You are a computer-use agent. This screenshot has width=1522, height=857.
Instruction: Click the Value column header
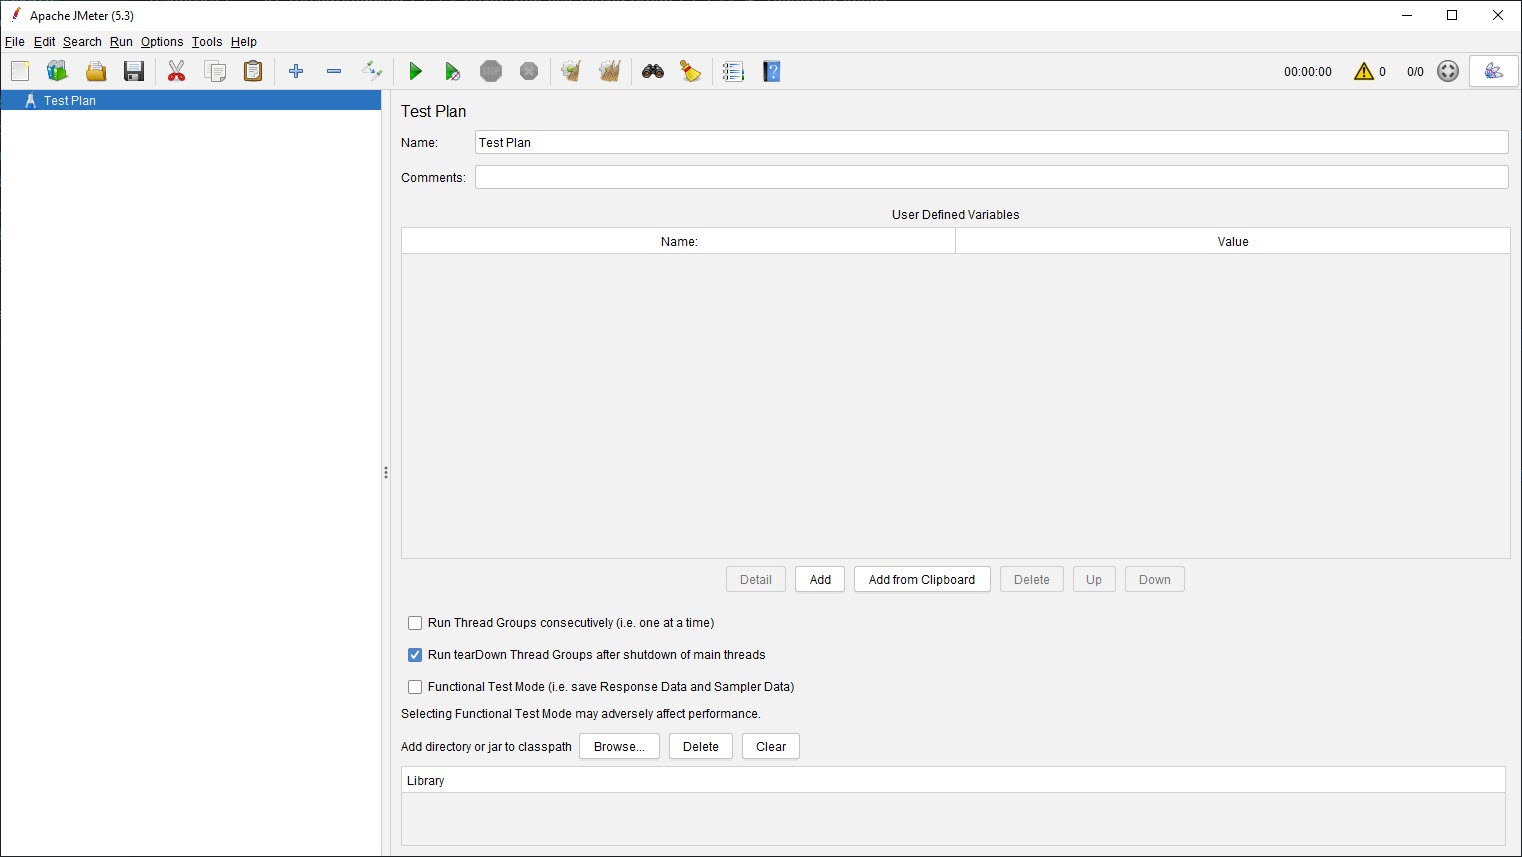point(1233,241)
